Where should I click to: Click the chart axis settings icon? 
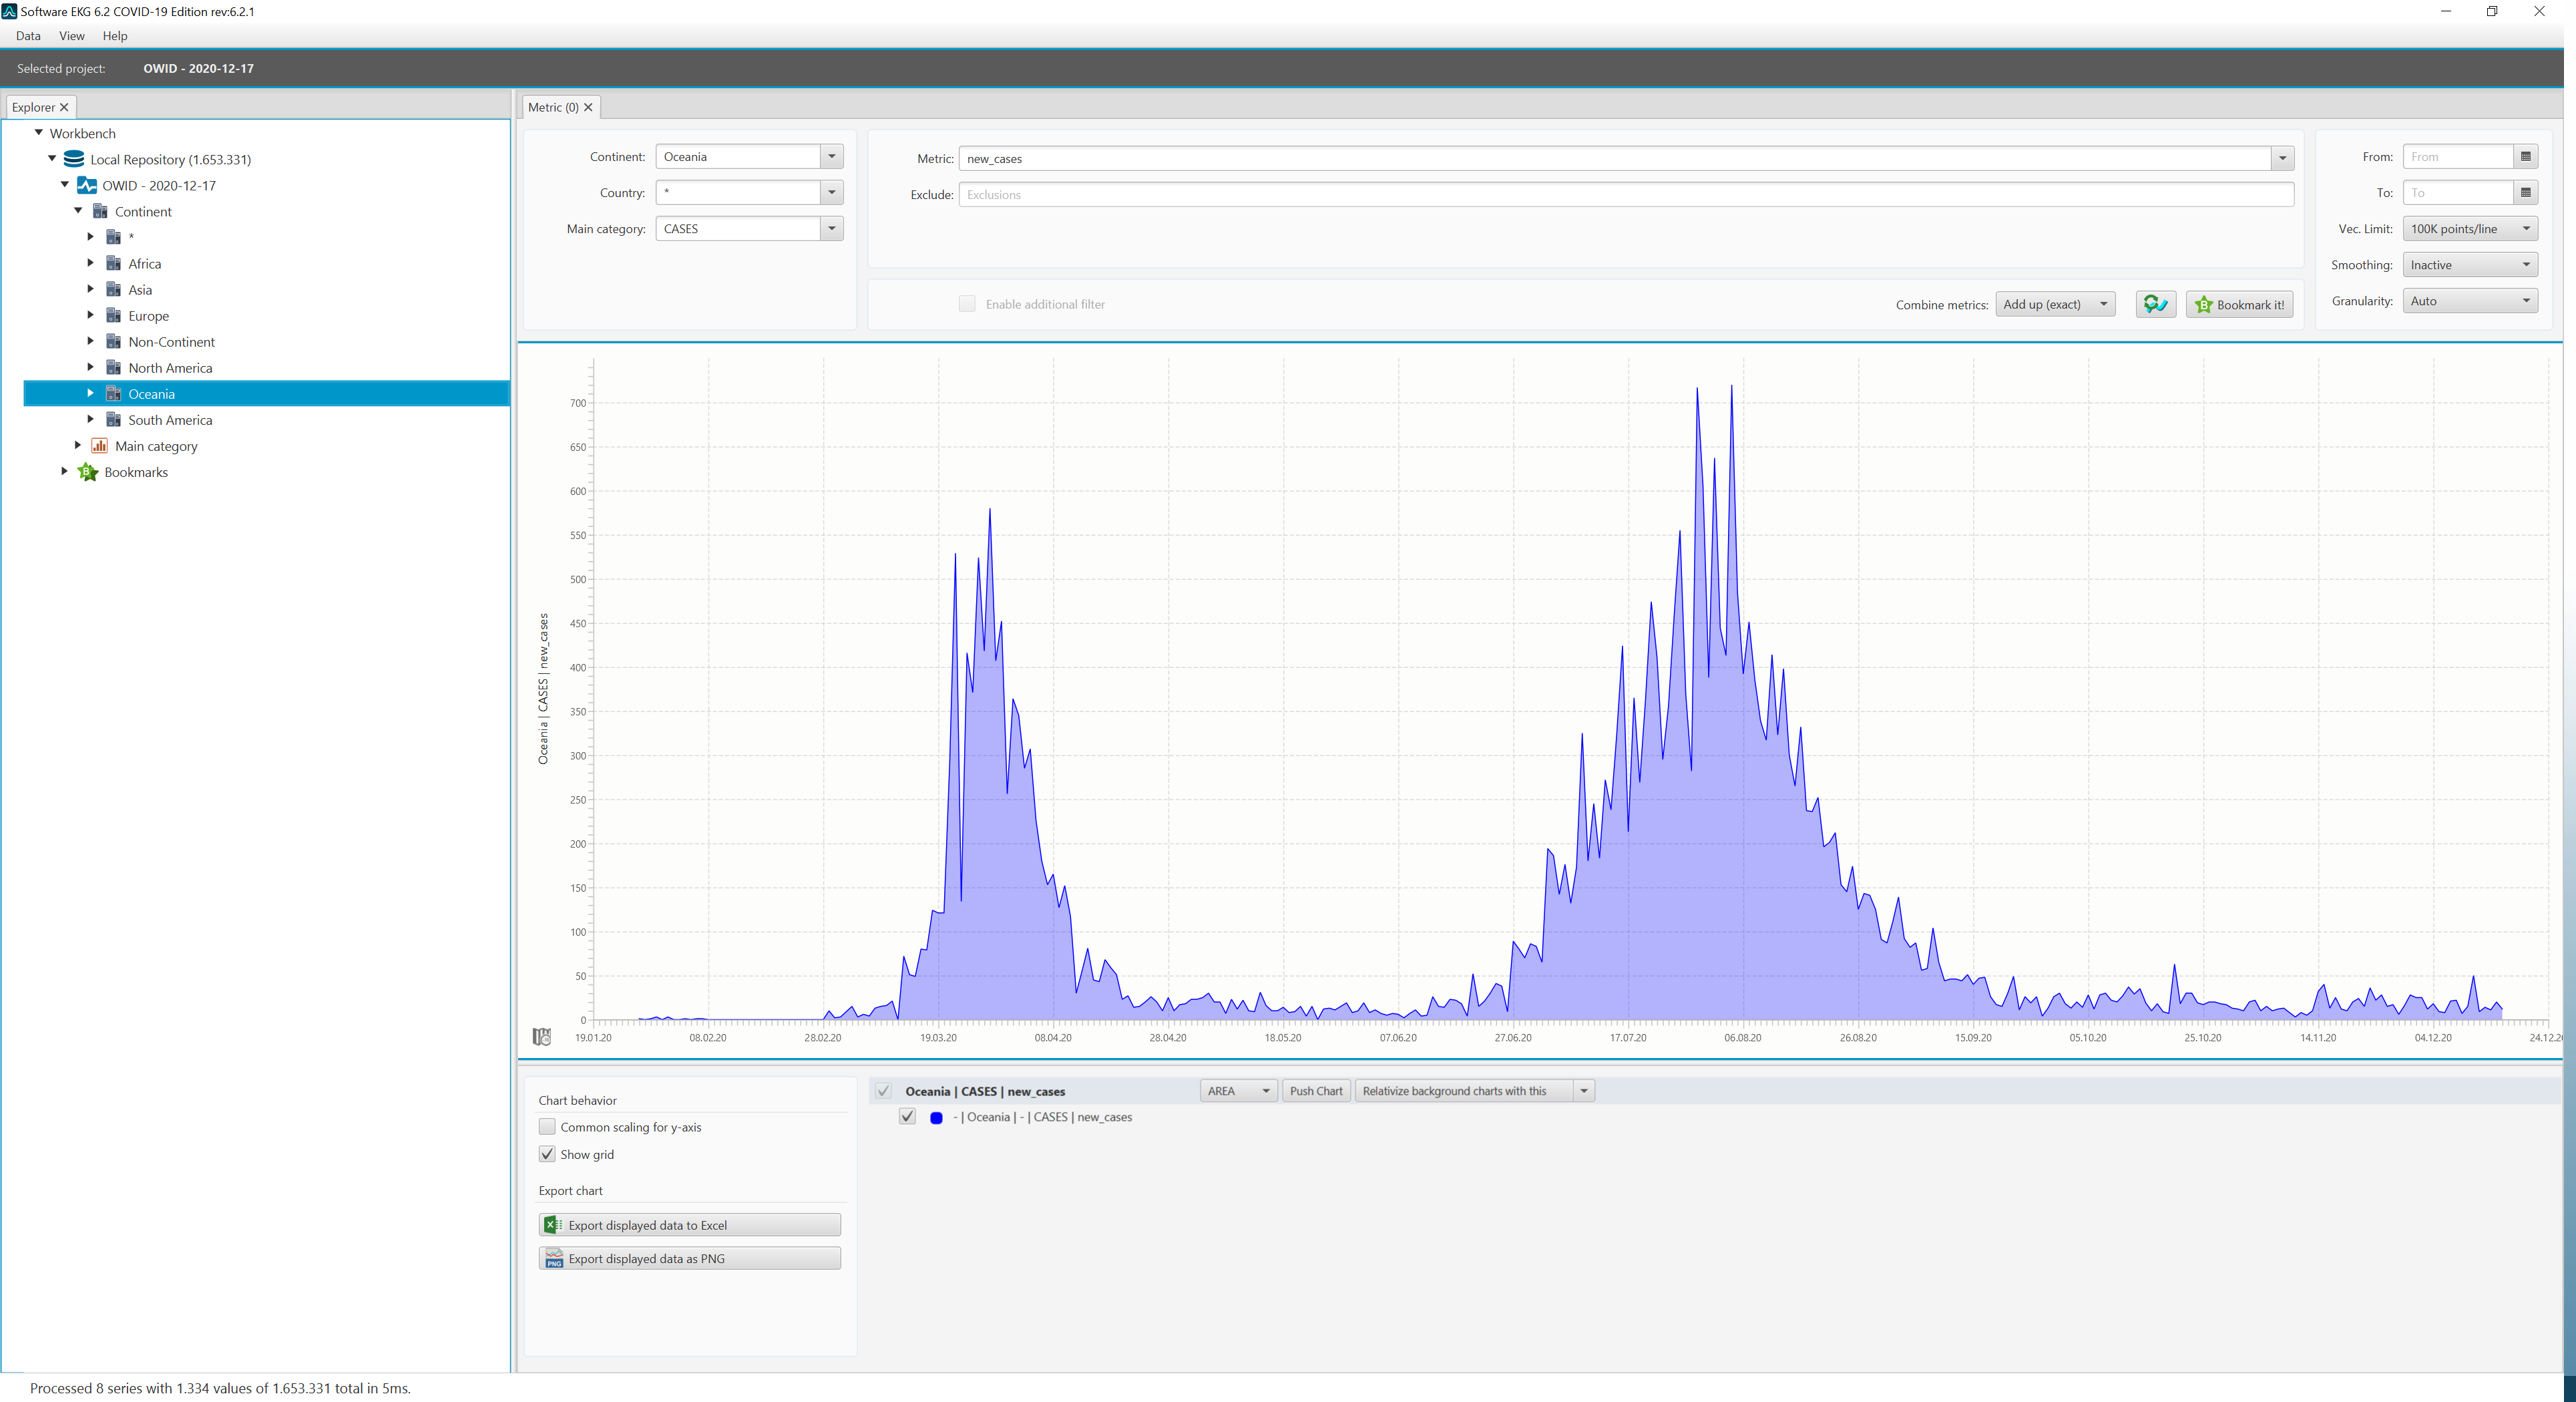coord(541,1037)
